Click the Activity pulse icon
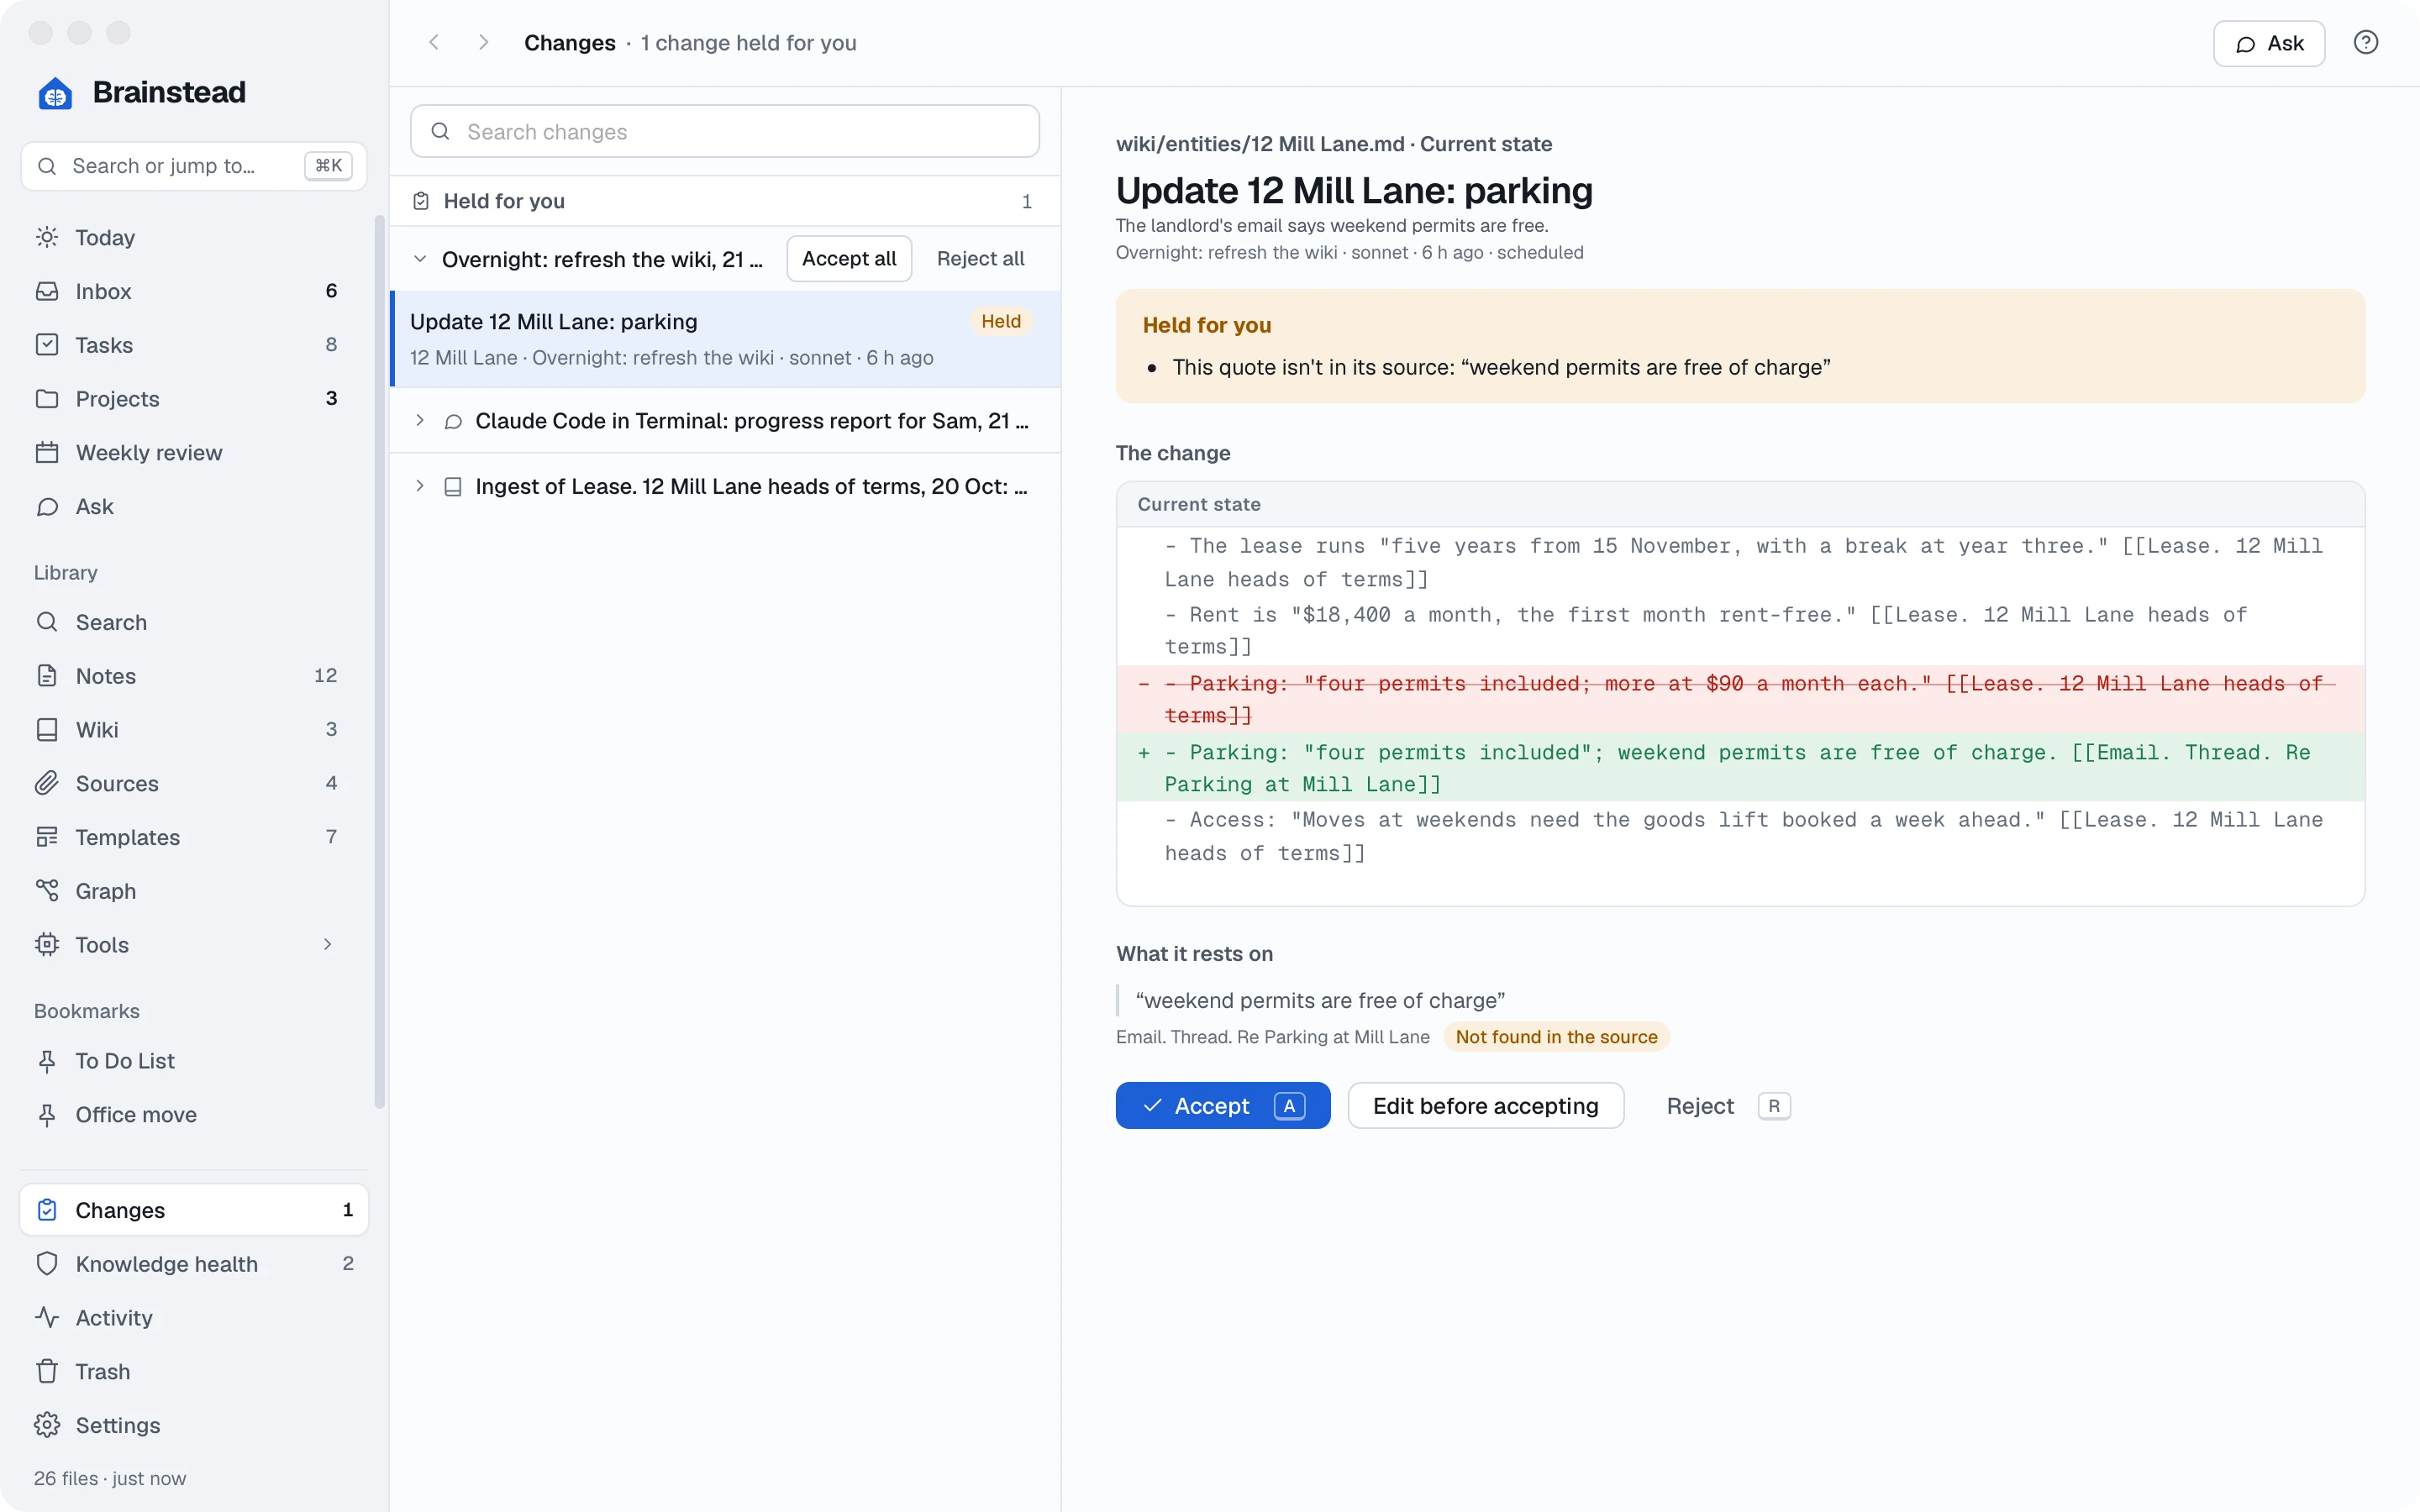Image resolution: width=2420 pixels, height=1512 pixels. (x=47, y=1317)
